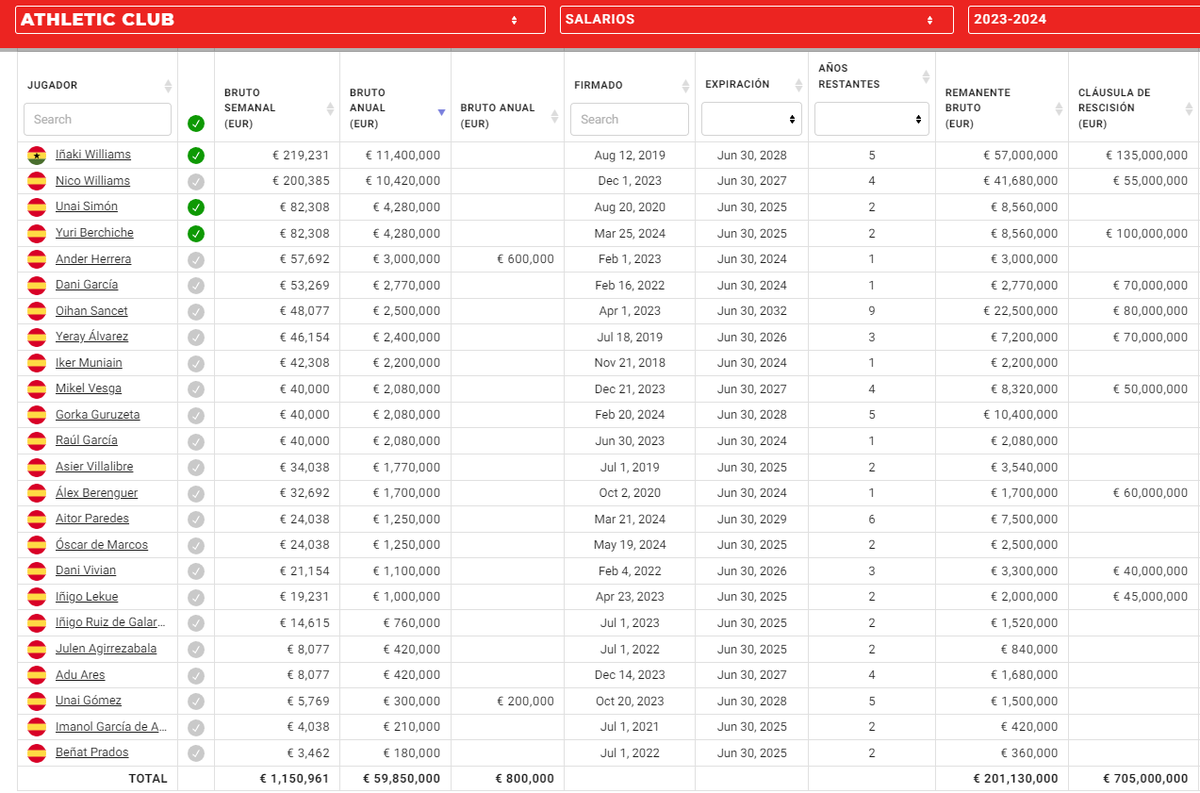Sort by Remanente Bruto column arrows
Viewport: 1200px width, 793px height.
click(1058, 108)
